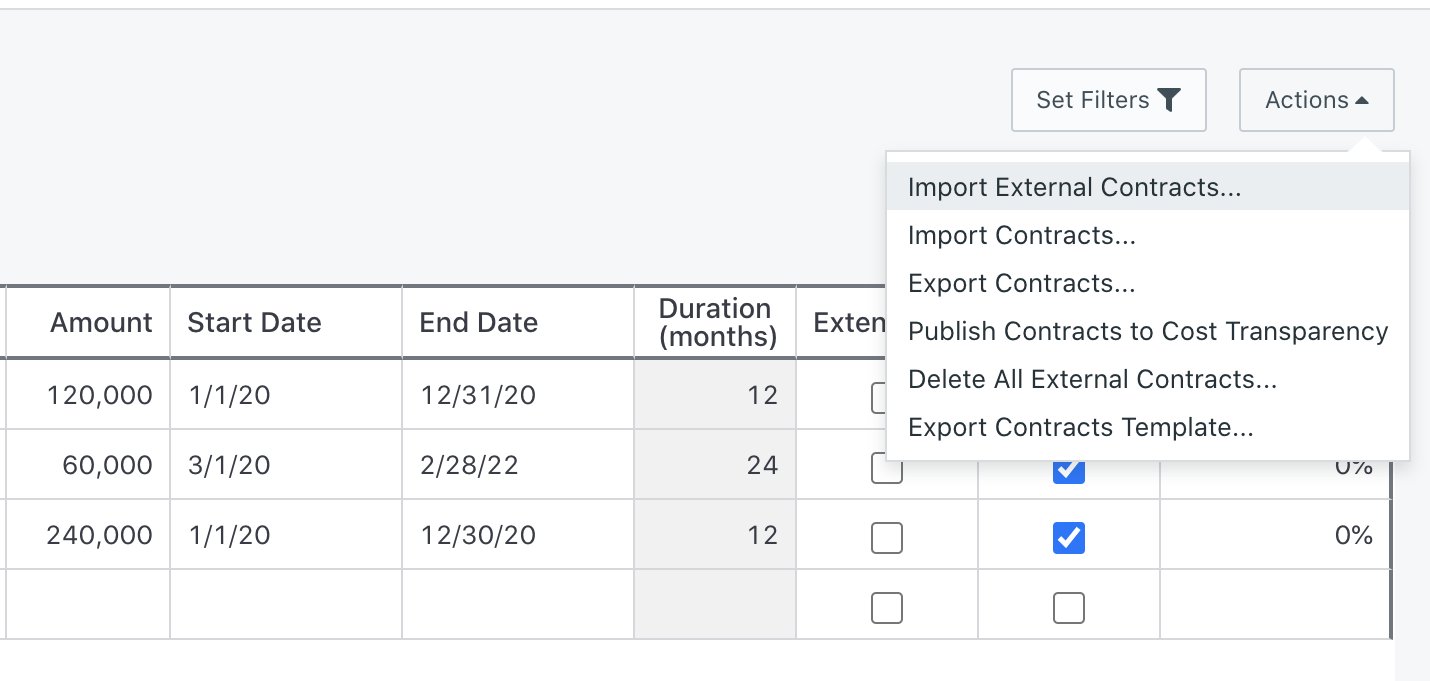The width and height of the screenshot is (1430, 681).
Task: Choose Publish Contracts to Cost Transparency
Action: click(1148, 331)
